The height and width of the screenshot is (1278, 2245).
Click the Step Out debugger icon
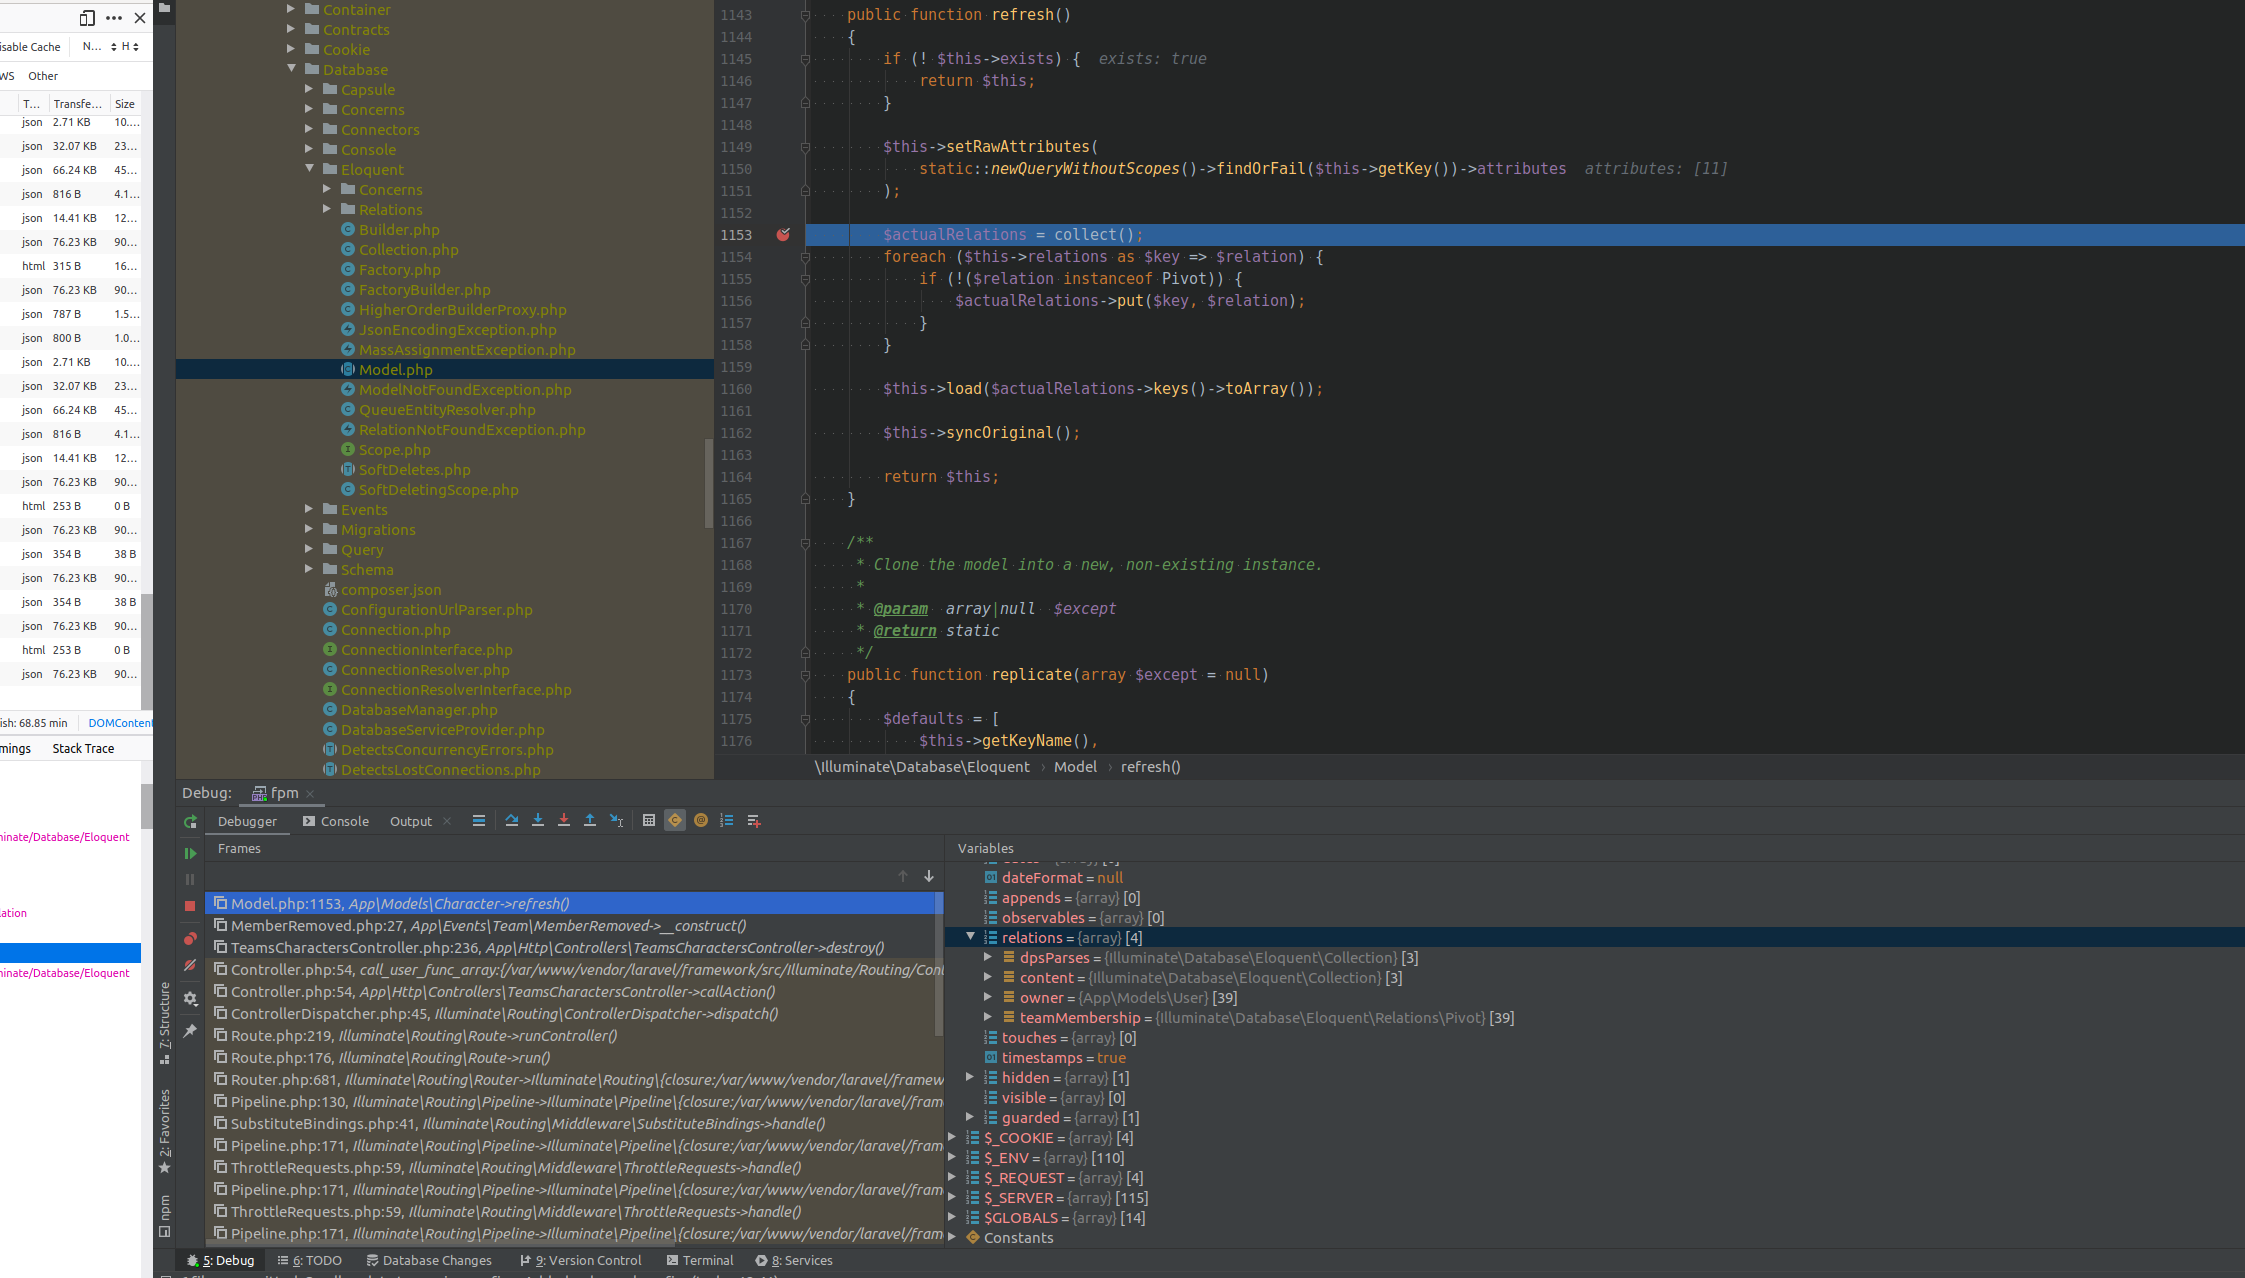(x=590, y=820)
